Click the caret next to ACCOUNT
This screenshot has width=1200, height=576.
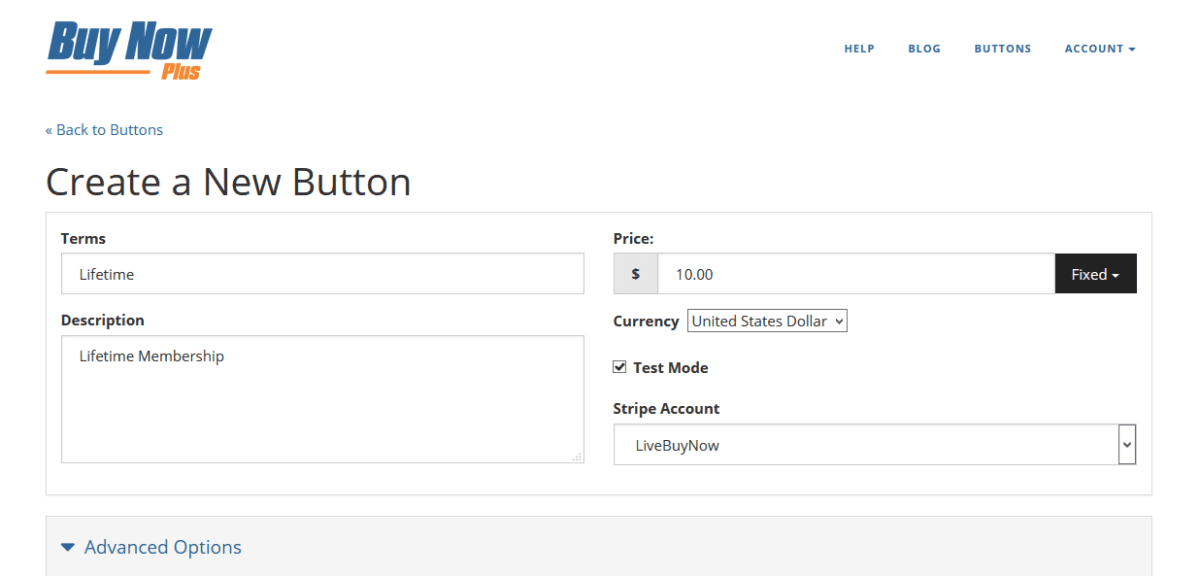pos(1132,48)
